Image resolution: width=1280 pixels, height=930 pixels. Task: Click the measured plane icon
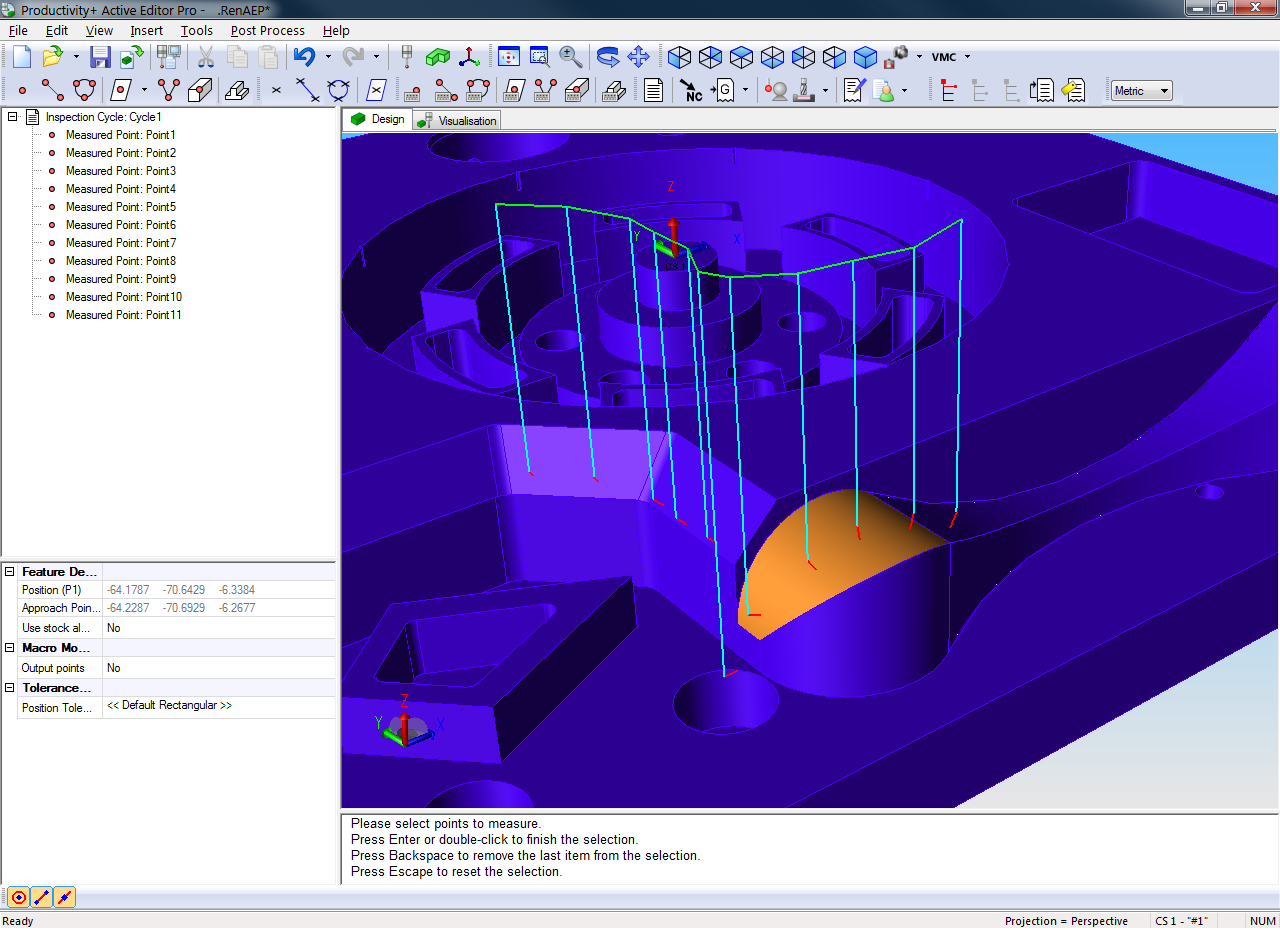point(121,91)
